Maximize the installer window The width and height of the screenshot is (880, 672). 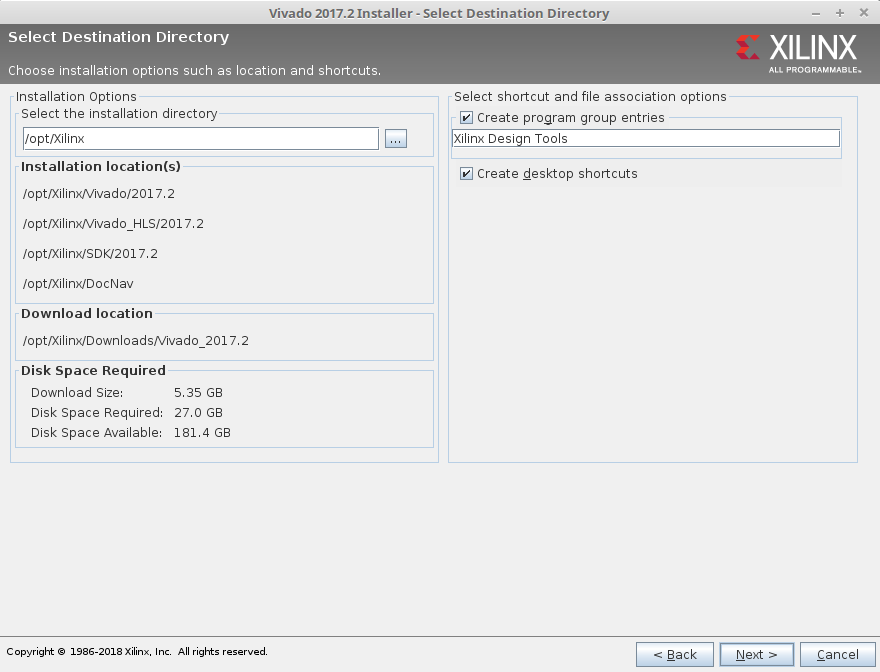point(840,13)
